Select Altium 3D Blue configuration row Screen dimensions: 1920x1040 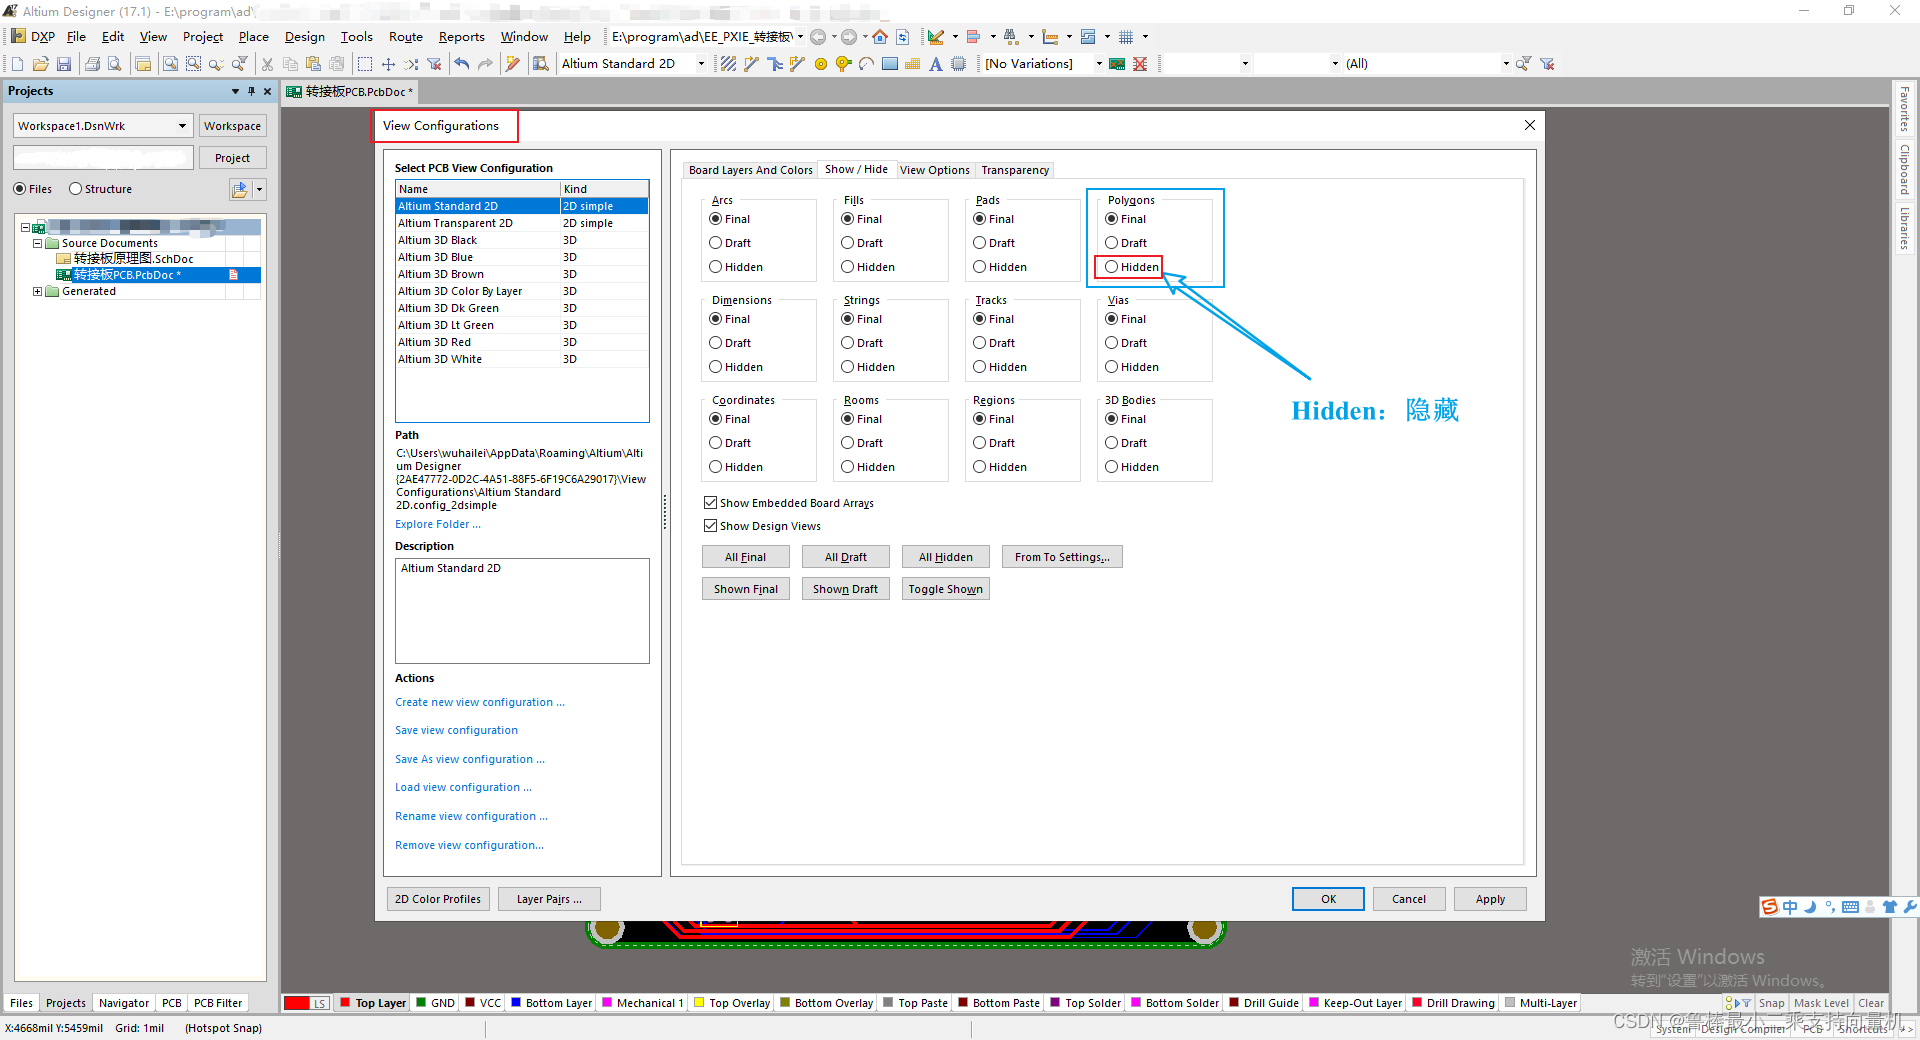tap(522, 257)
